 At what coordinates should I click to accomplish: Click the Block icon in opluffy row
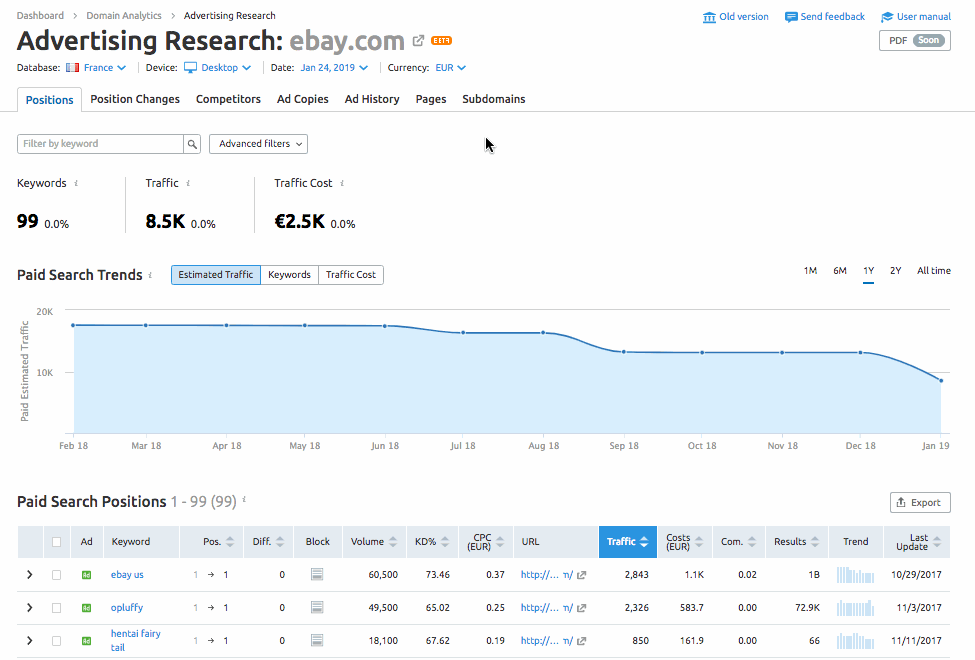click(317, 607)
